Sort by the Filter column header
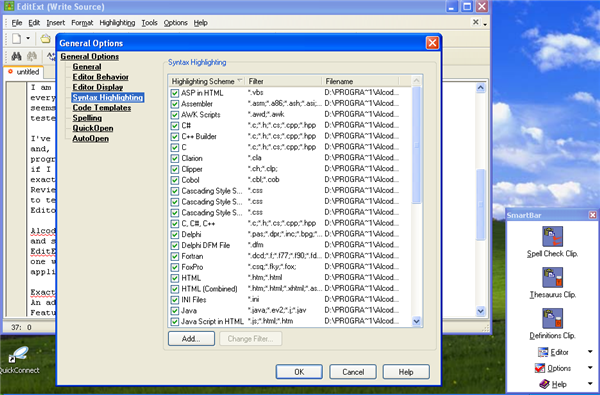Screen dimensions: 600x395 (283, 81)
